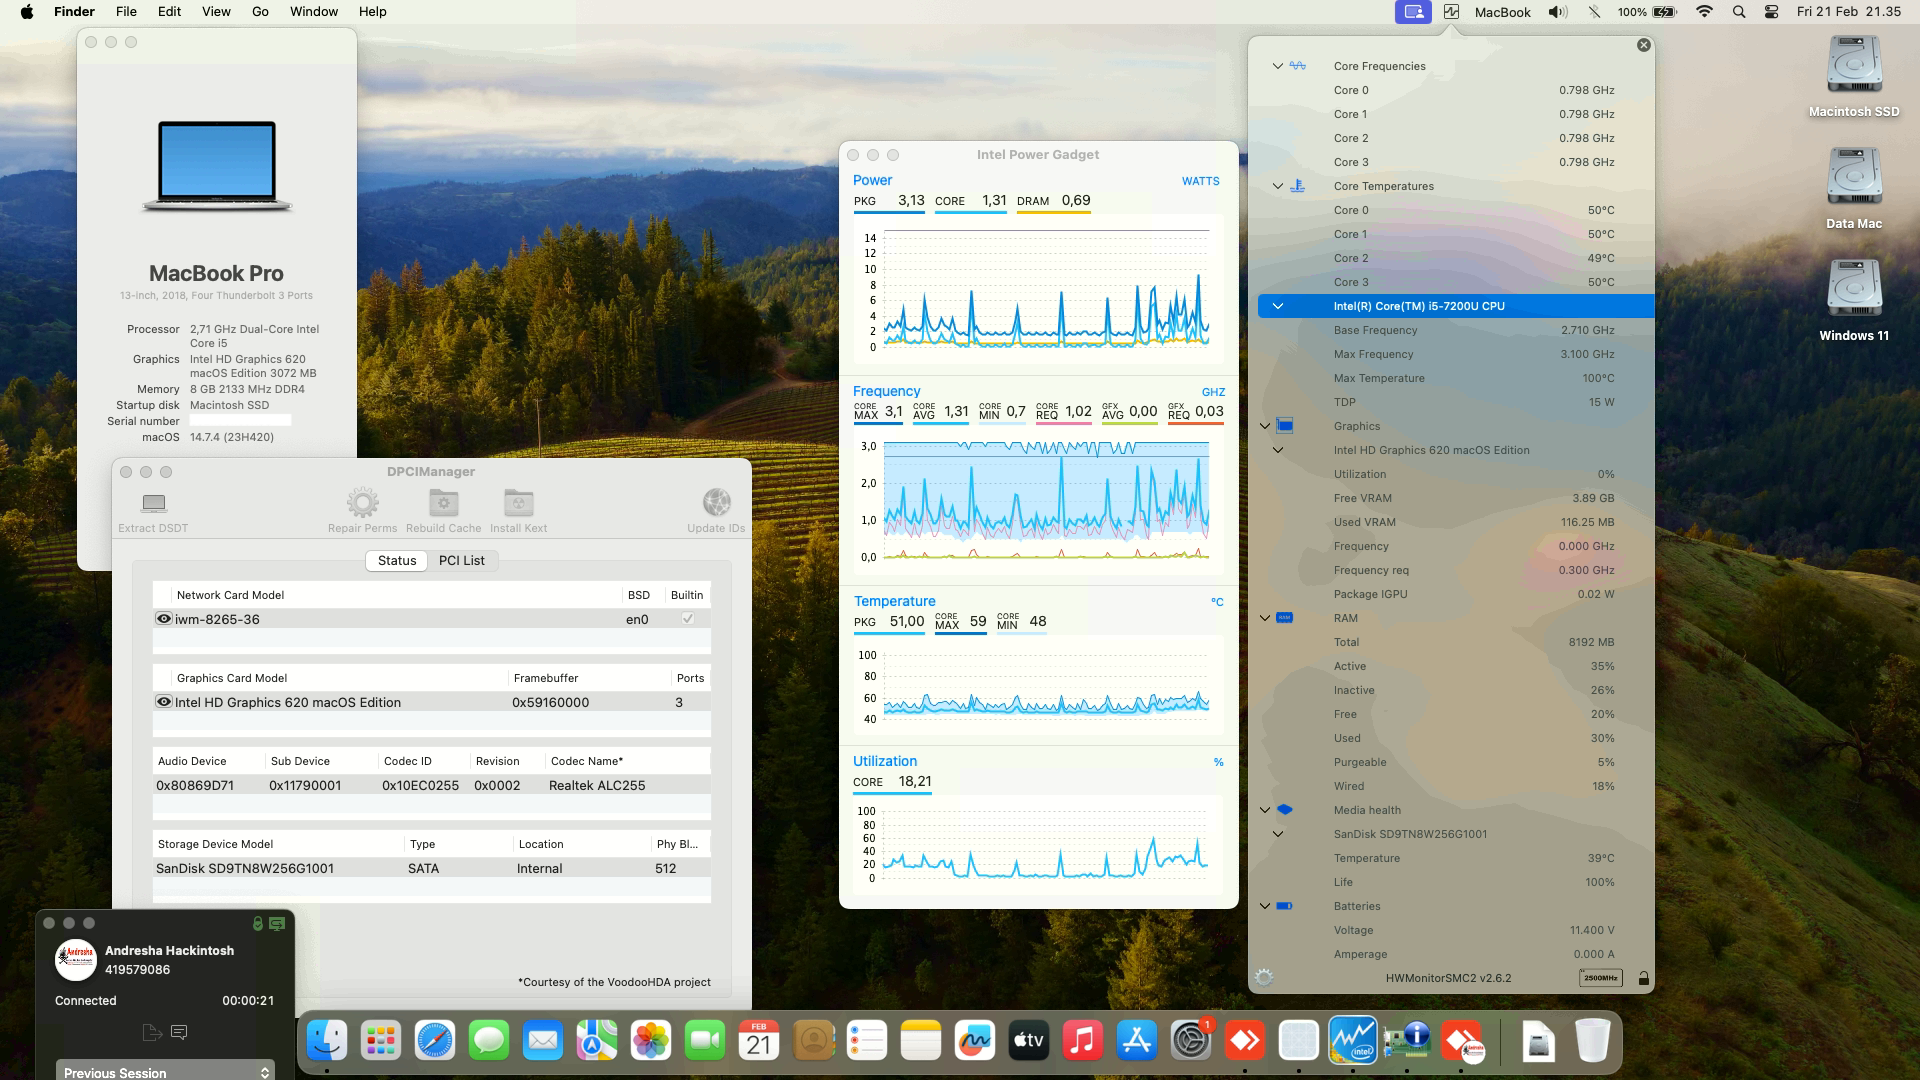Switch to Status tab in DPCIManager
The height and width of the screenshot is (1080, 1920).
396,560
